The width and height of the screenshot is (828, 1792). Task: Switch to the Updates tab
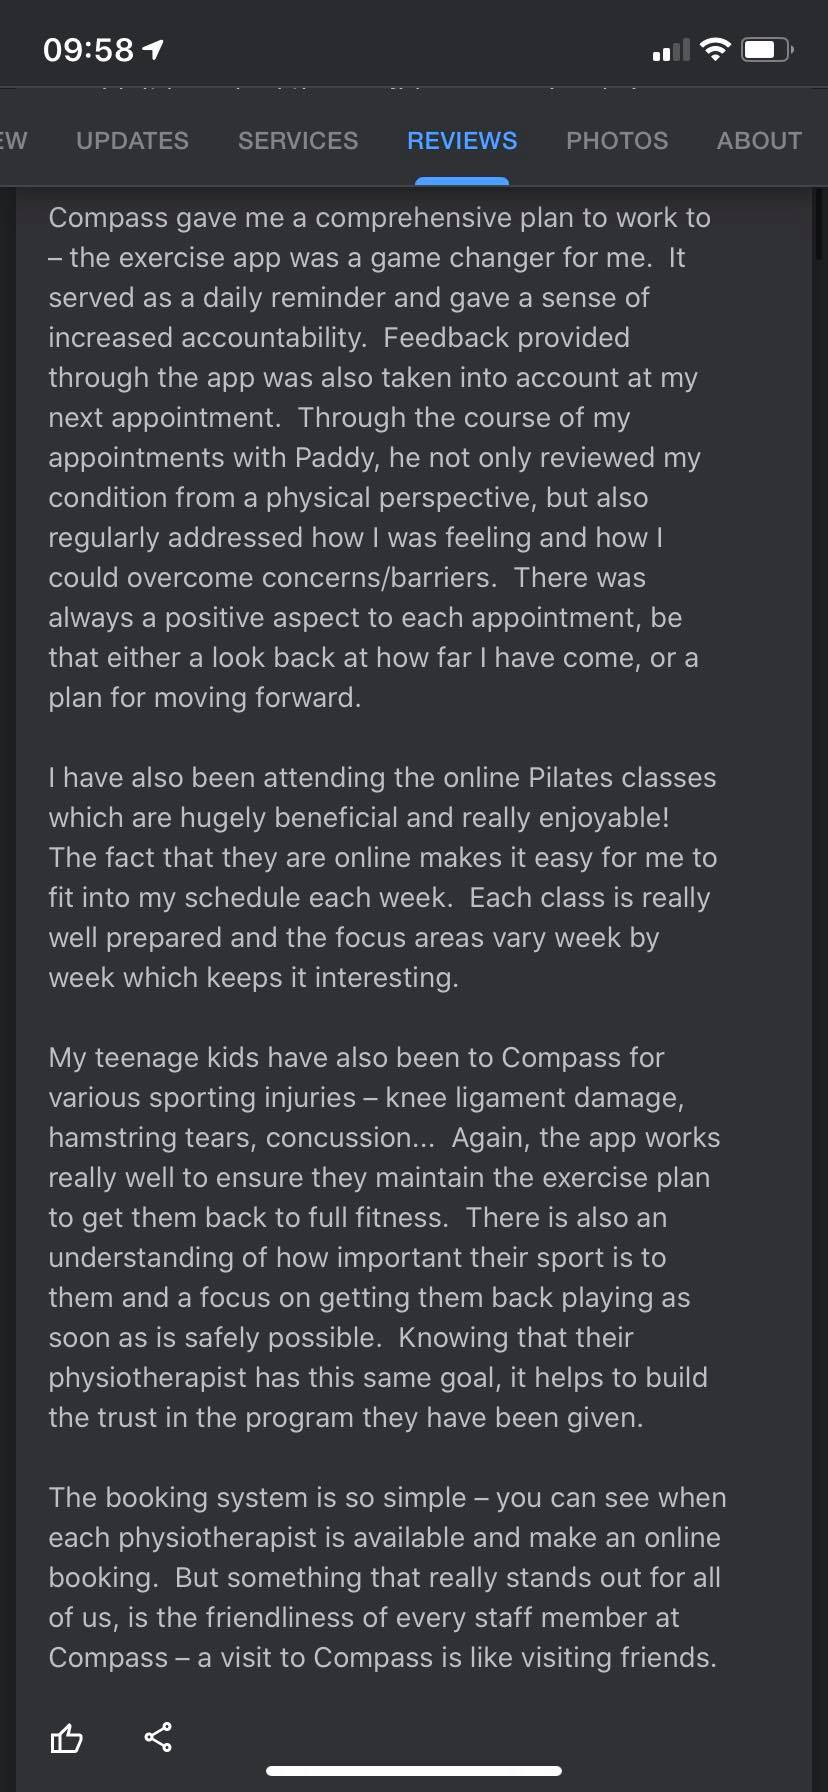(132, 141)
